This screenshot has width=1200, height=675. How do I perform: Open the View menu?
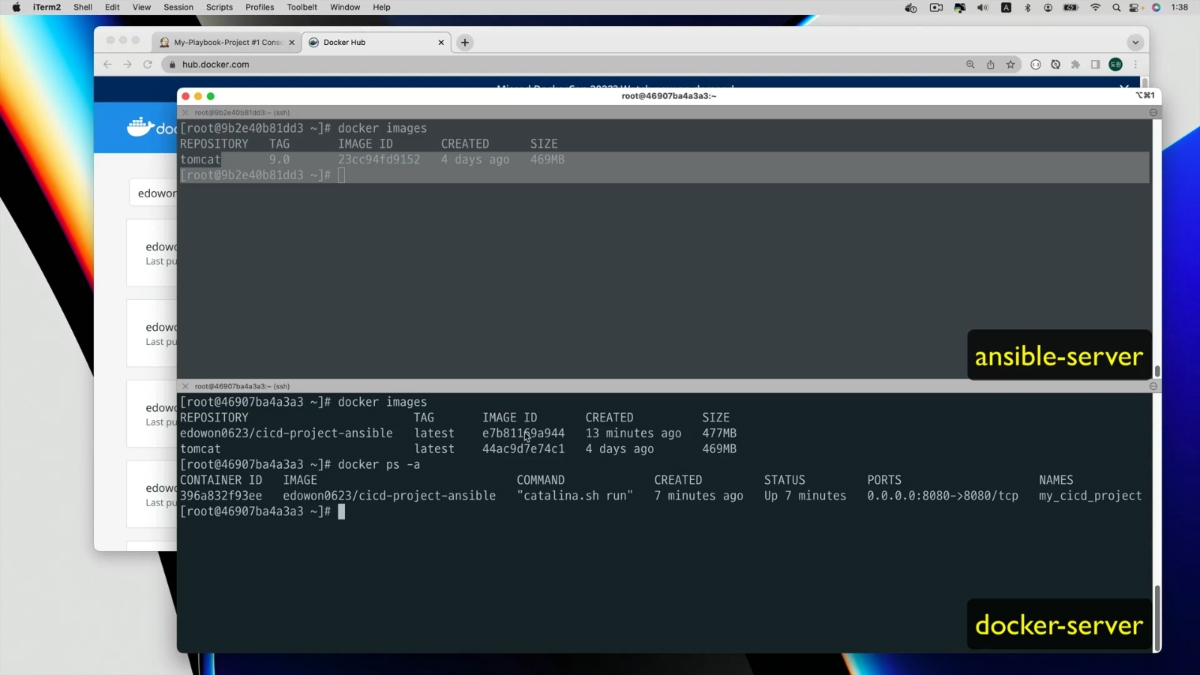tap(142, 7)
